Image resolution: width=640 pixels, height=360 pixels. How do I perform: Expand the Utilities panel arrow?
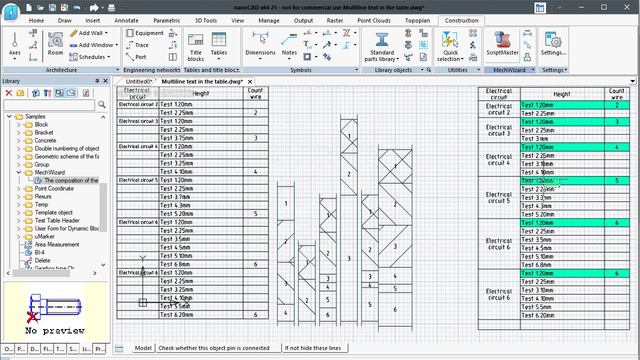[478, 70]
